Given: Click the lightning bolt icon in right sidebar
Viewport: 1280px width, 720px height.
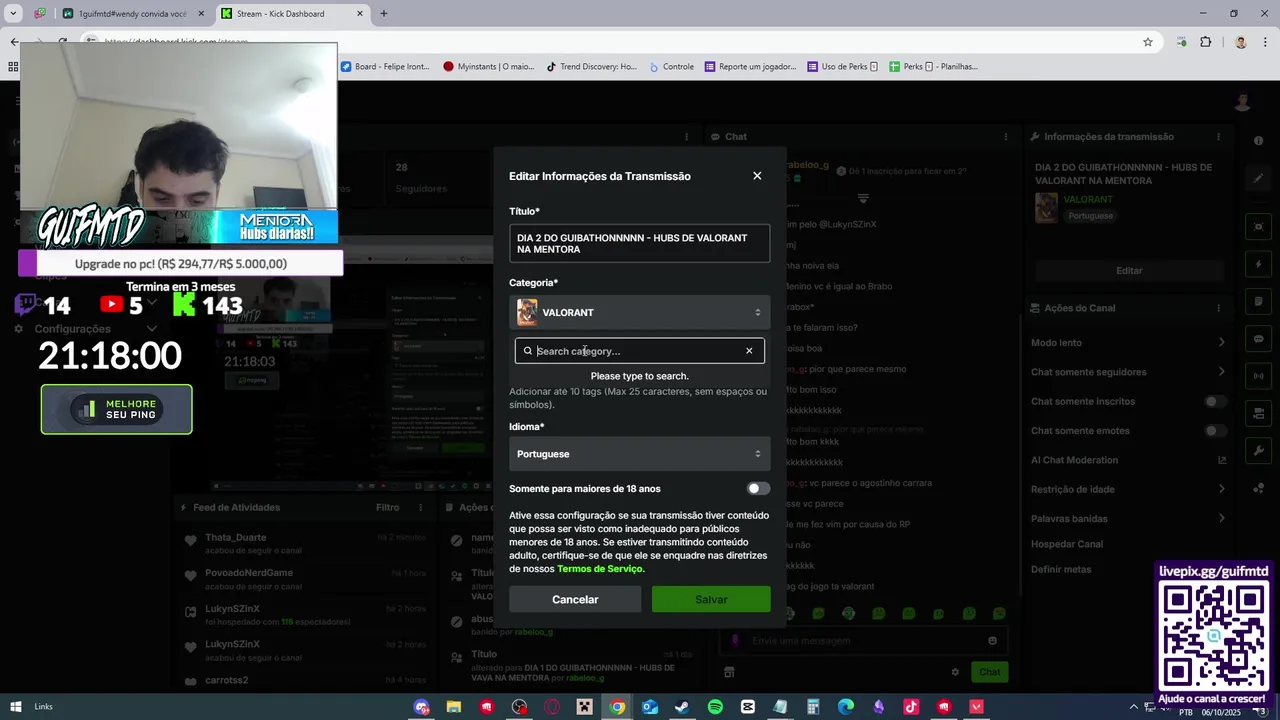Looking at the screenshot, I should click(x=1259, y=265).
